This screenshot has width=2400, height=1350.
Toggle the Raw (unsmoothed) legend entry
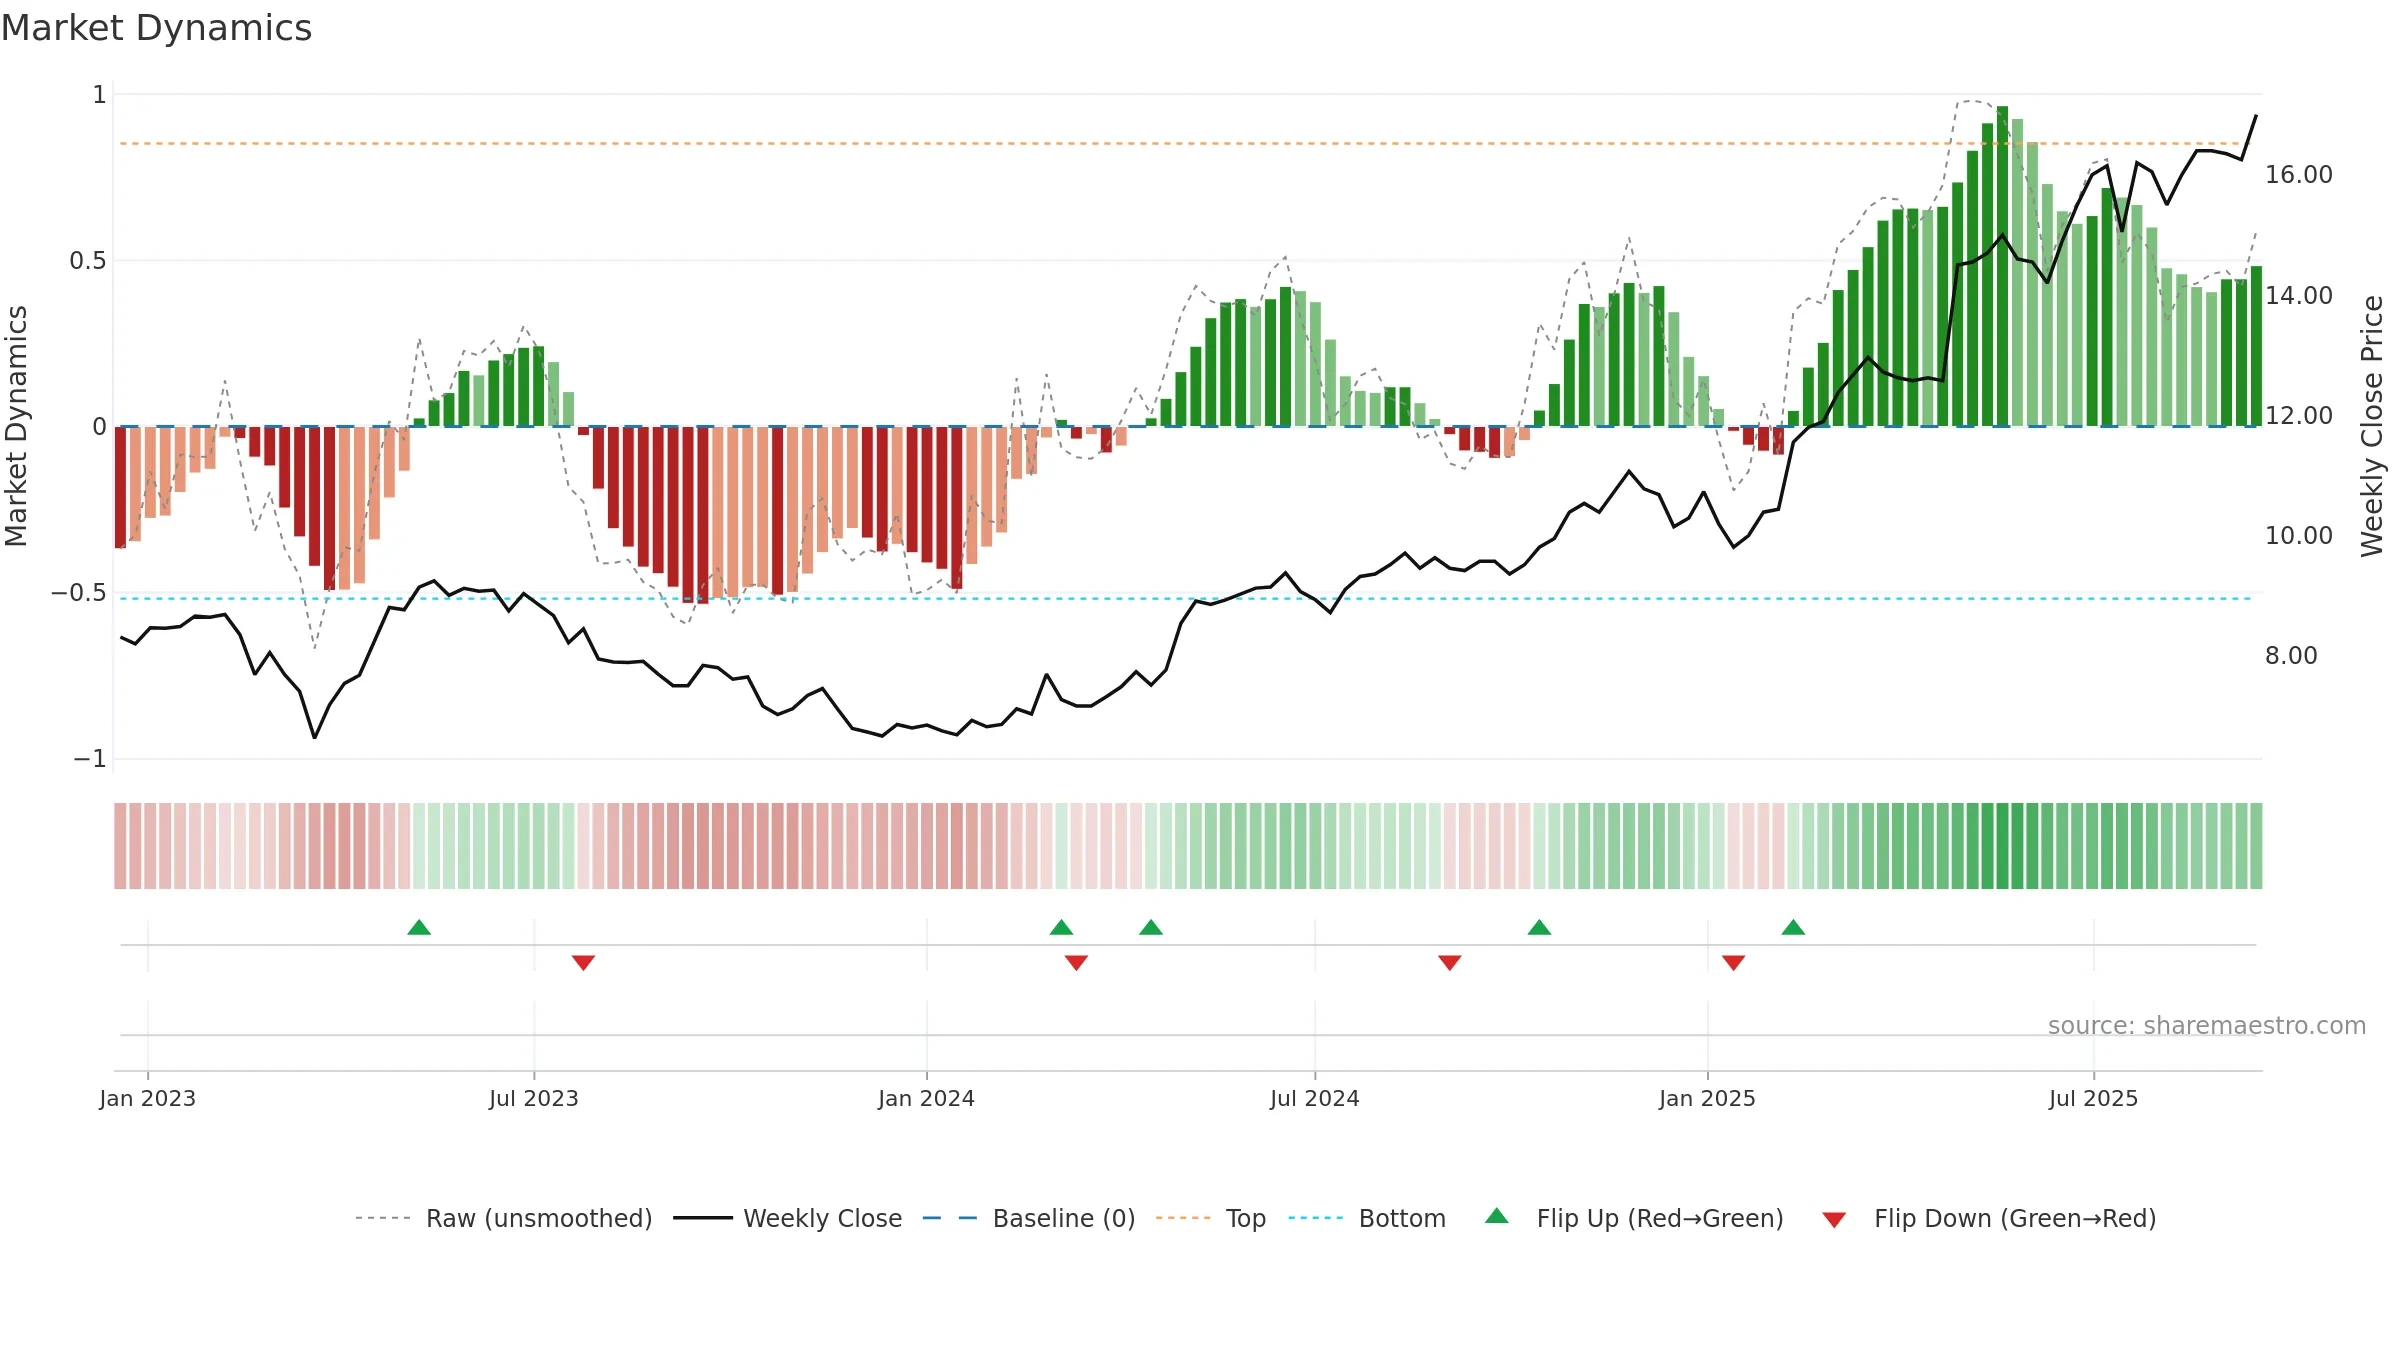click(x=504, y=1218)
